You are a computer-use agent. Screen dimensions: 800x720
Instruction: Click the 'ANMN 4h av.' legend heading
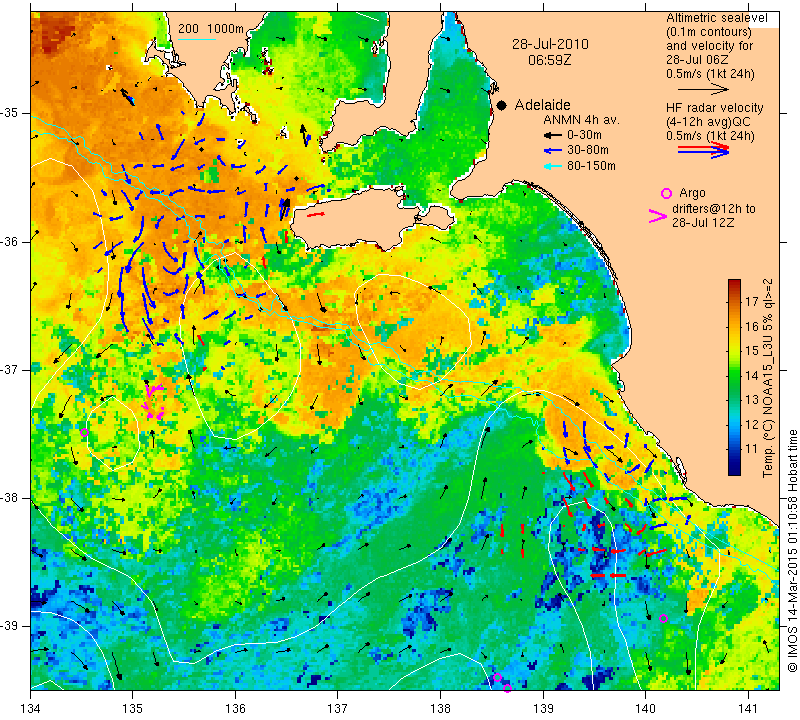tap(581, 120)
